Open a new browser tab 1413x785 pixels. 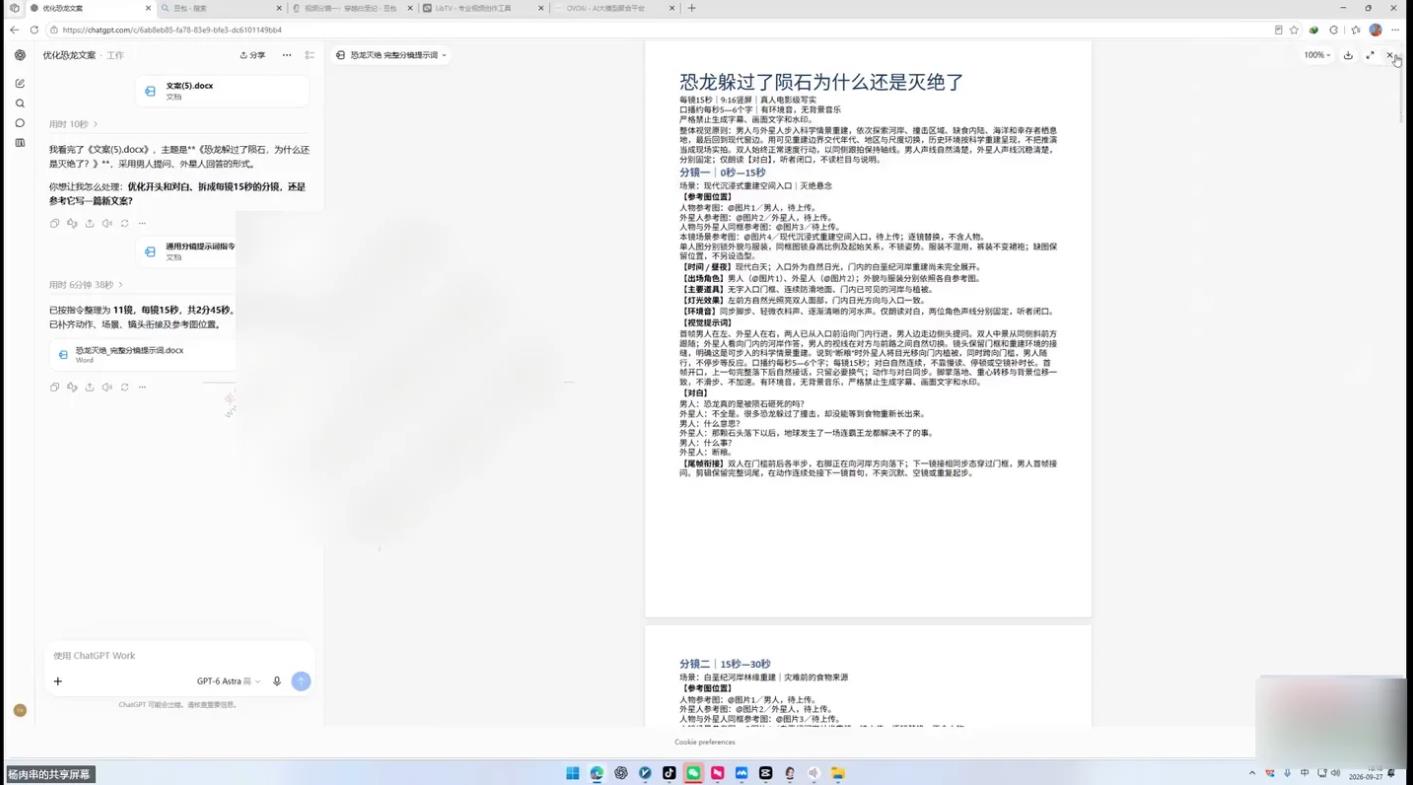pos(691,8)
